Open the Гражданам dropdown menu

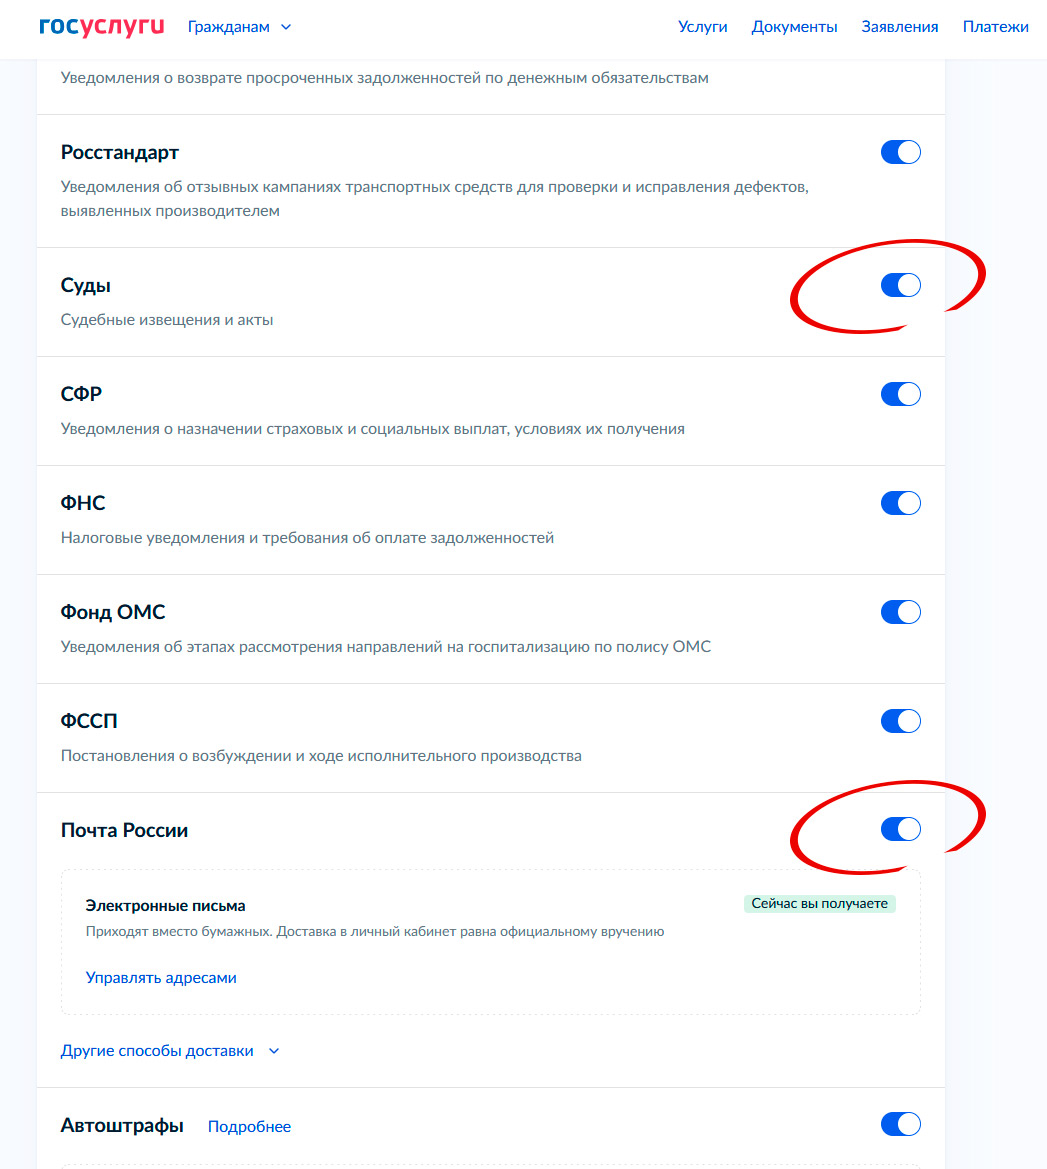point(239,27)
